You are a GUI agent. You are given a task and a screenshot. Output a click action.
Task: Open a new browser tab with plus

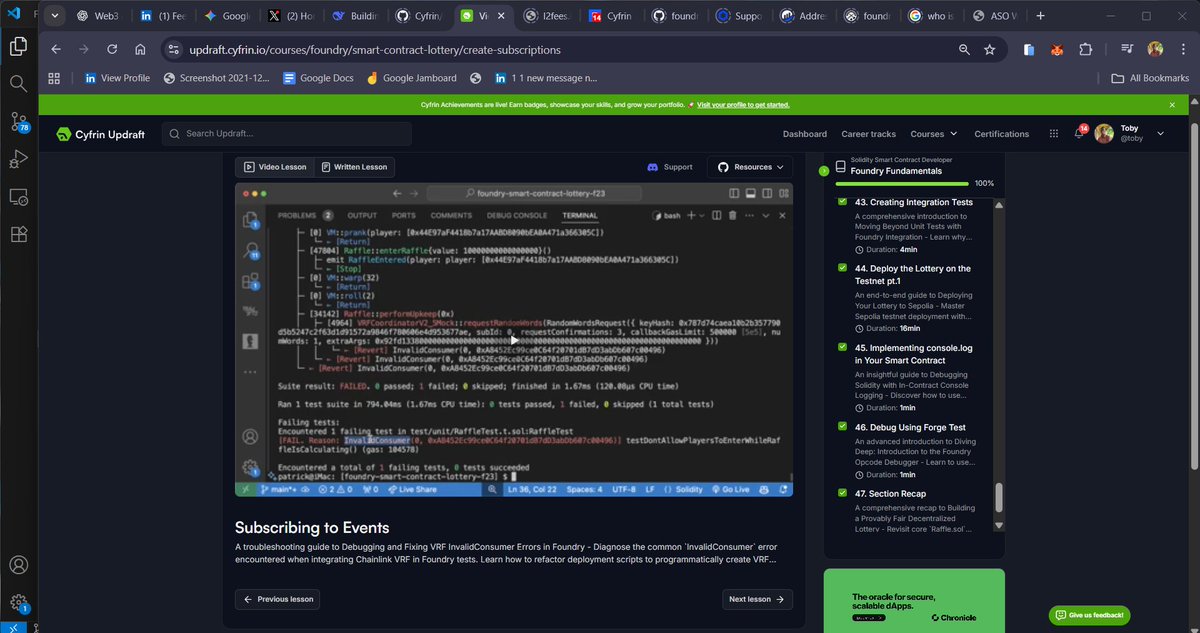(x=1041, y=16)
